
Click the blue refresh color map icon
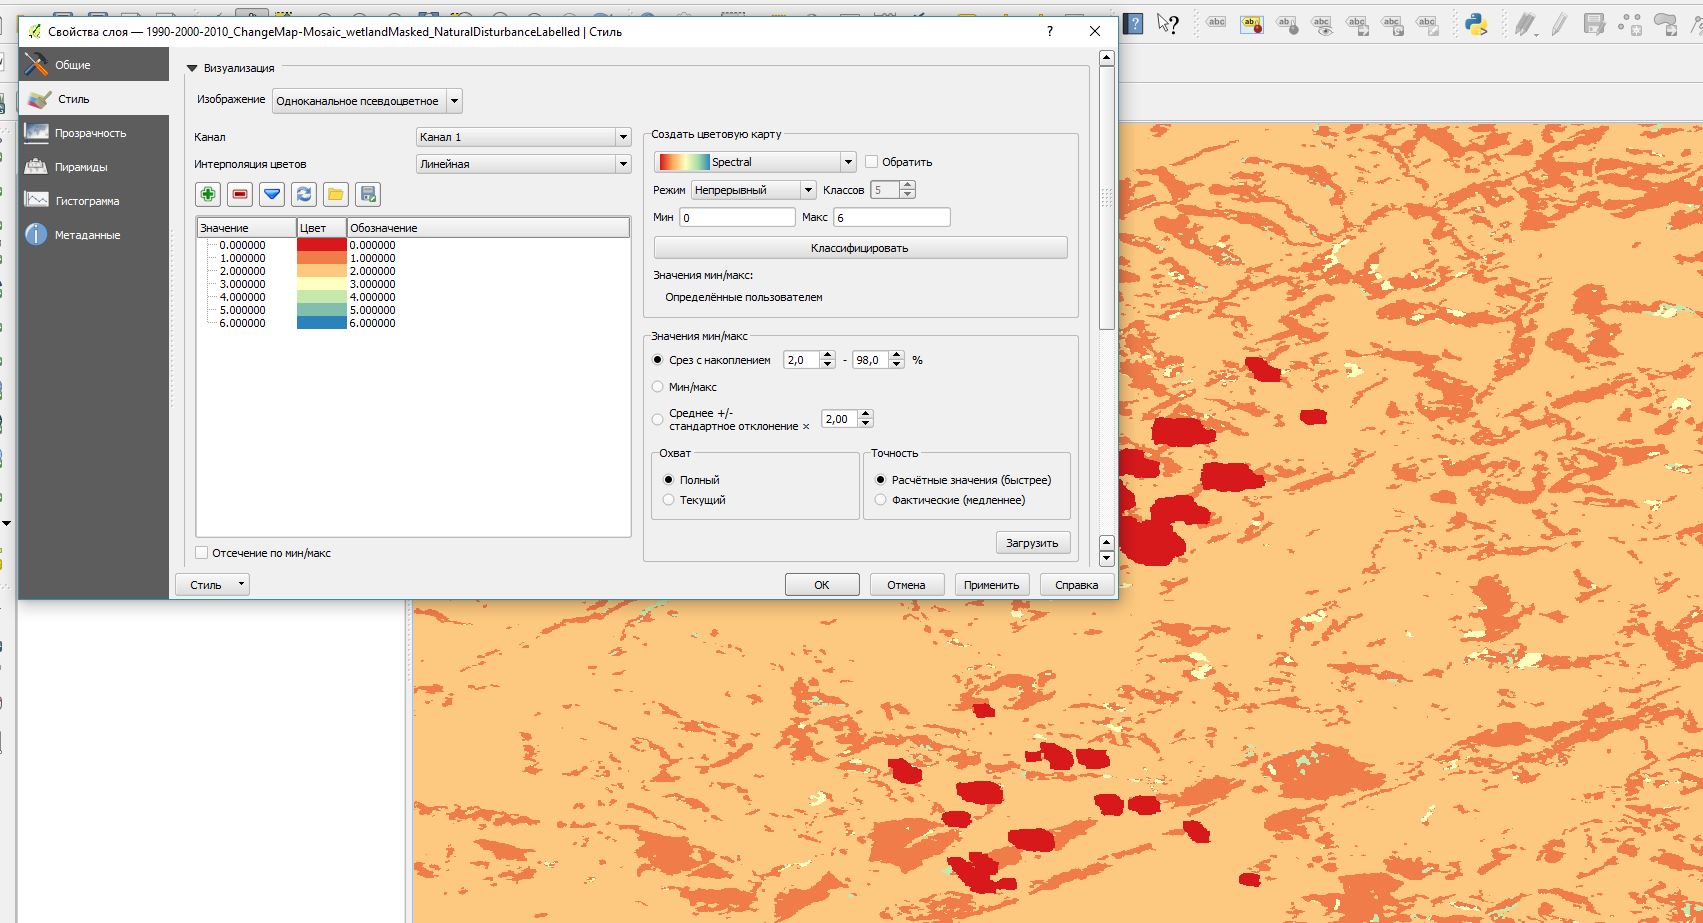point(304,194)
